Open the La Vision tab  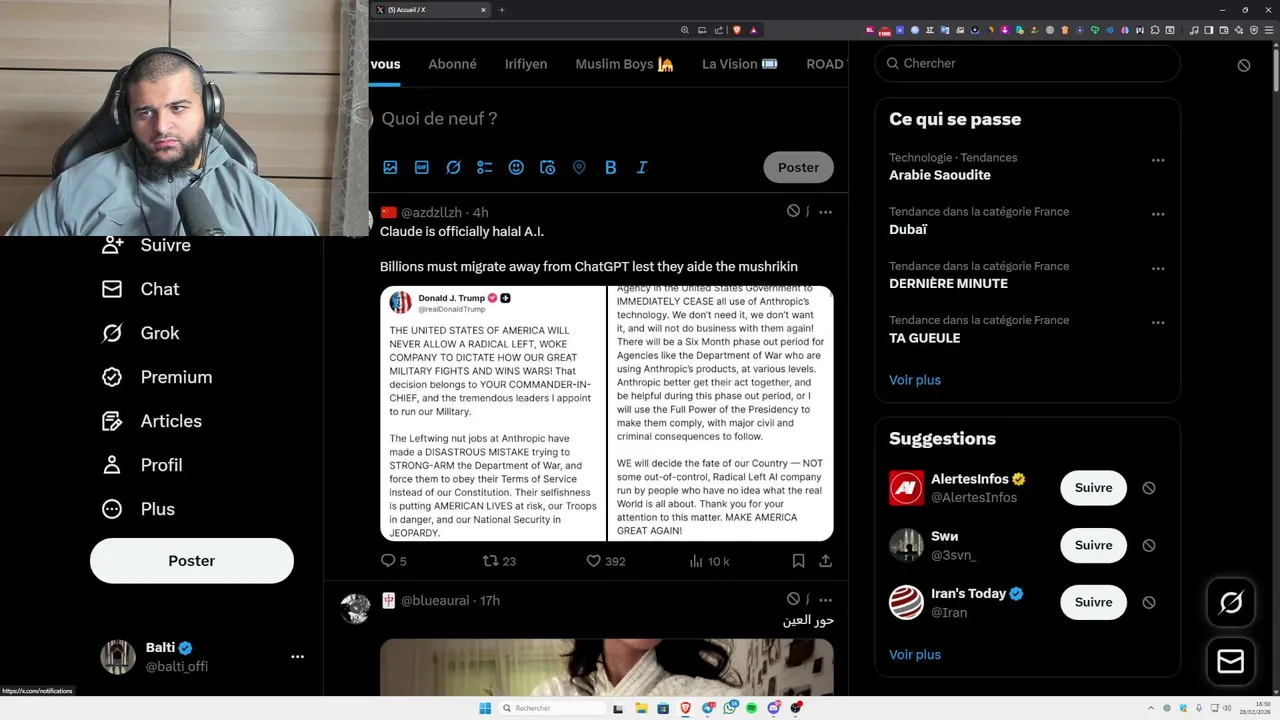coord(739,64)
